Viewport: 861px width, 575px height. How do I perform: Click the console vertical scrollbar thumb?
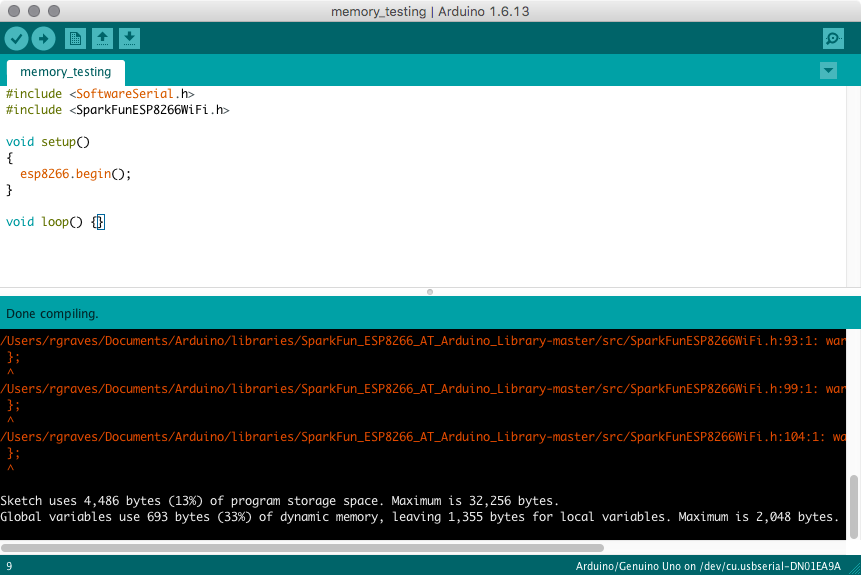tap(853, 505)
